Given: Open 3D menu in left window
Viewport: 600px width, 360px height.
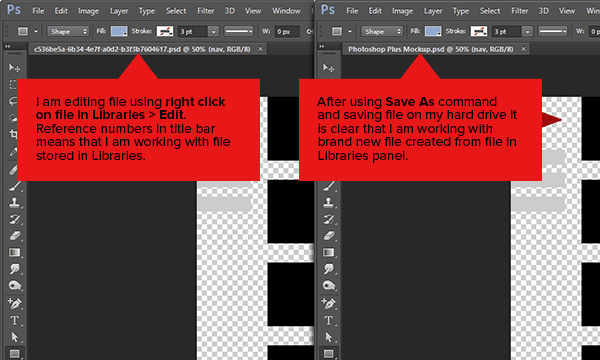Looking at the screenshot, I should click(230, 11).
